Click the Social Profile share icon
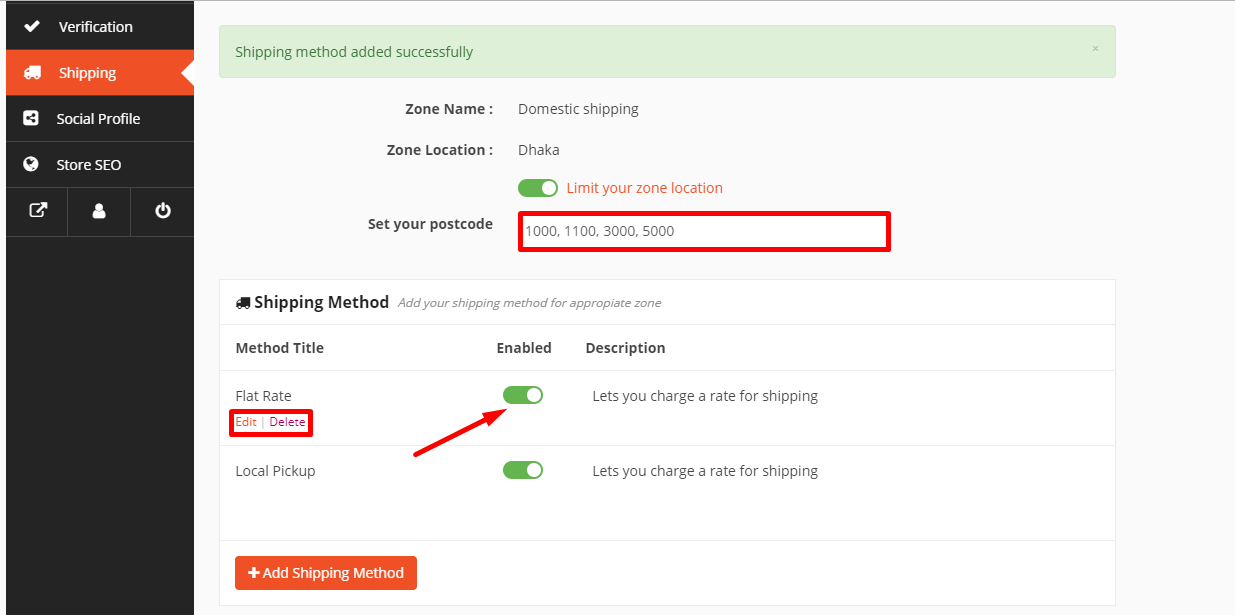Screen dimensions: 1235x615 pos(31,119)
